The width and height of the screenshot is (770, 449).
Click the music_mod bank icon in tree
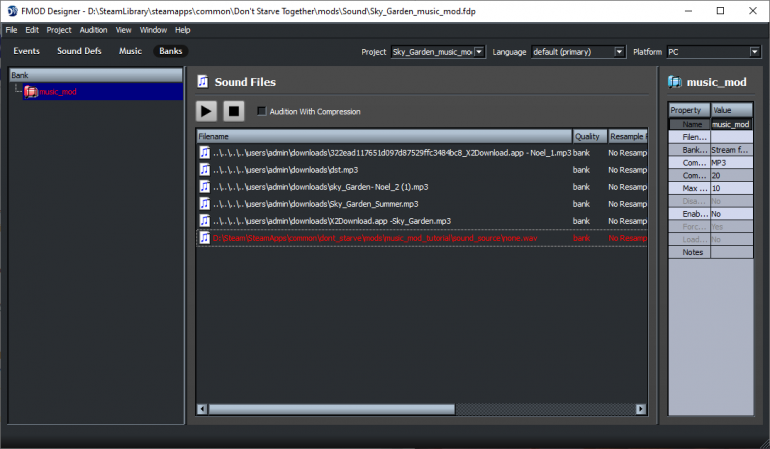(x=31, y=91)
